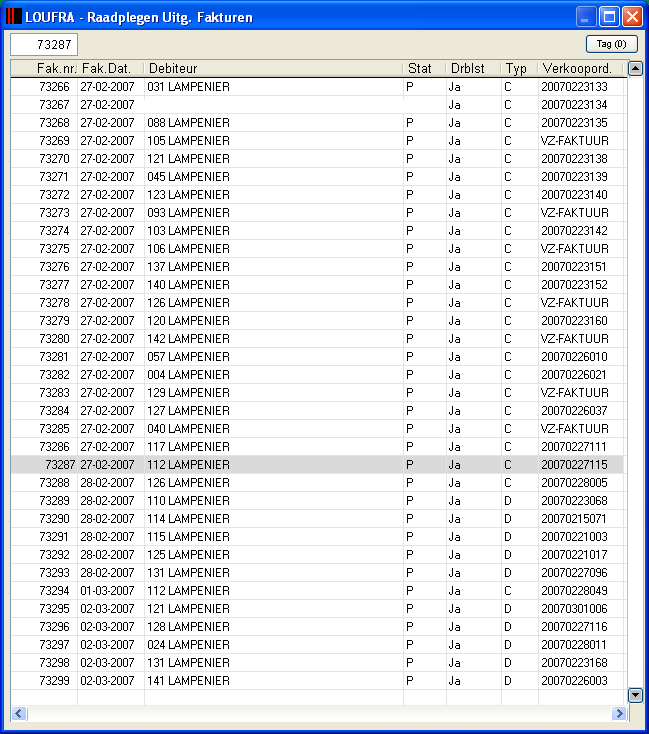649x734 pixels.
Task: Select invoice row 73266
Action: coord(317,87)
